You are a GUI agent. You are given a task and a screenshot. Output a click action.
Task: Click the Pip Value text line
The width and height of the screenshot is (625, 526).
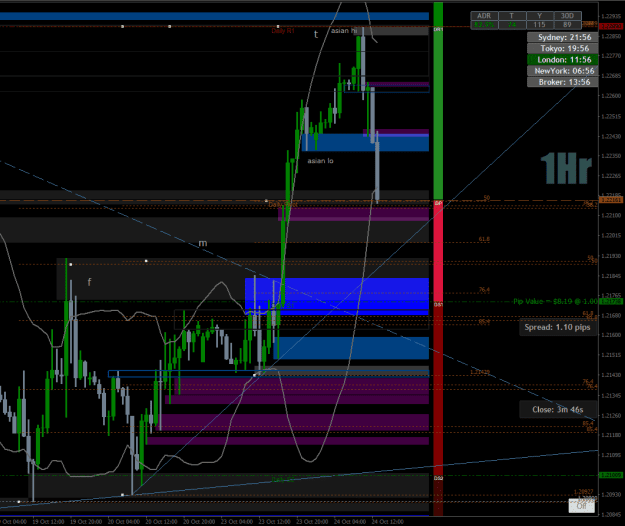pyautogui.click(x=555, y=301)
